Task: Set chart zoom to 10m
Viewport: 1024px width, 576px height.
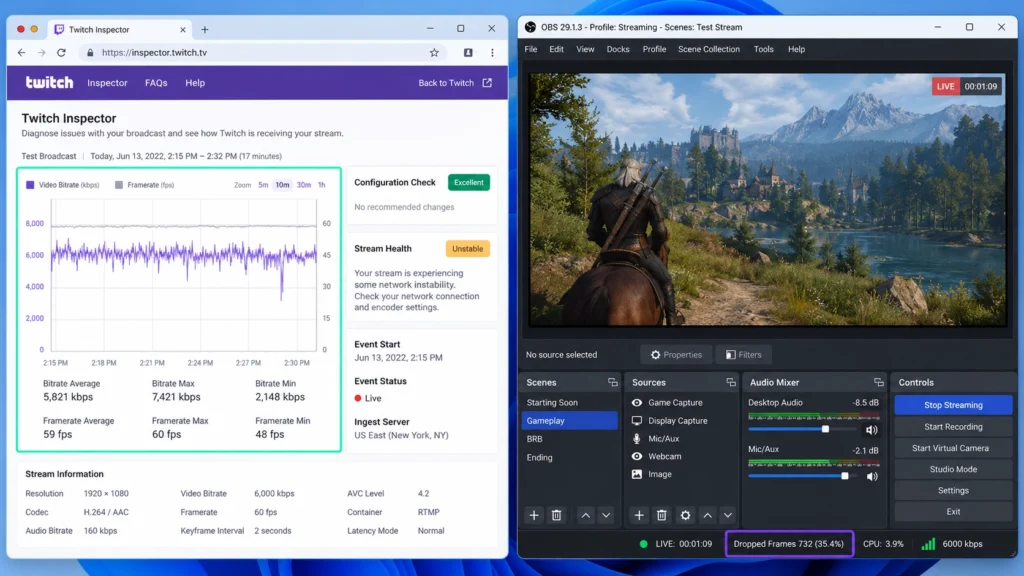Action: click(282, 185)
